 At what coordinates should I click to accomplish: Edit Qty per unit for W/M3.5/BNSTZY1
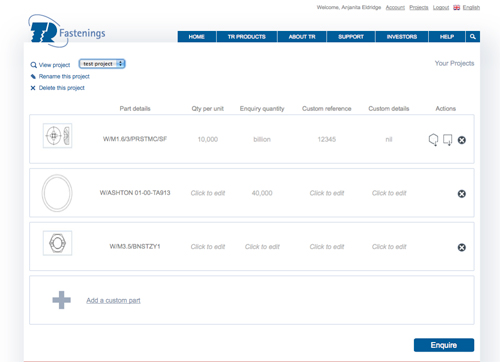coord(208,247)
